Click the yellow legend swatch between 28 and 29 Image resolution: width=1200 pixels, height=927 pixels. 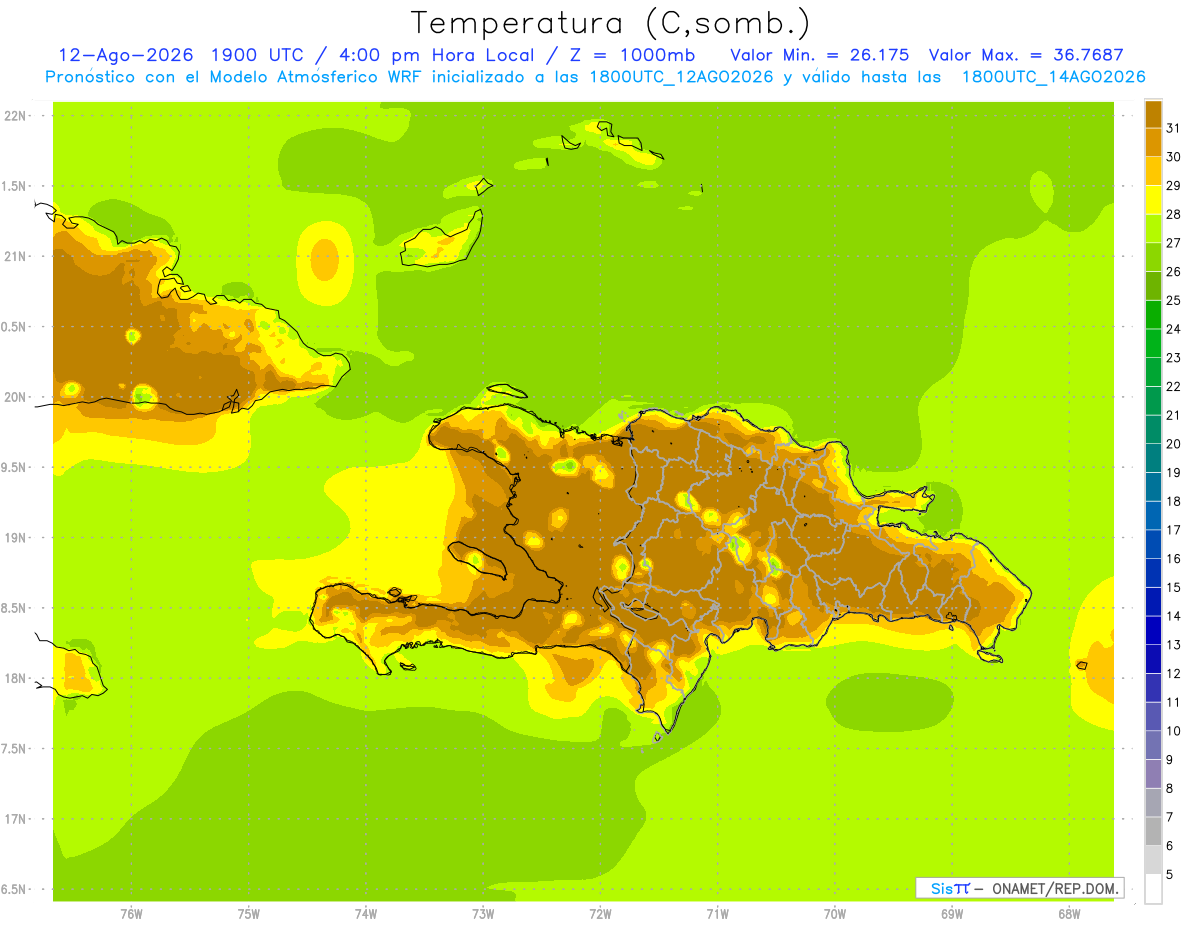pos(1153,200)
